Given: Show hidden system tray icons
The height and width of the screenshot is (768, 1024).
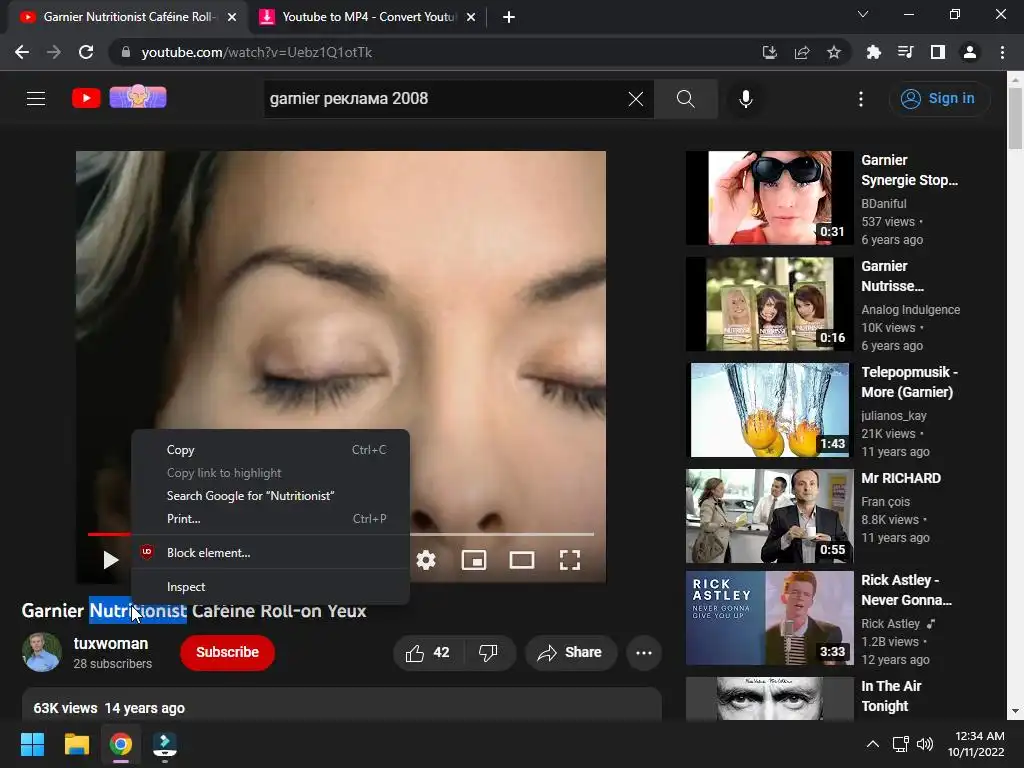Looking at the screenshot, I should coord(872,744).
